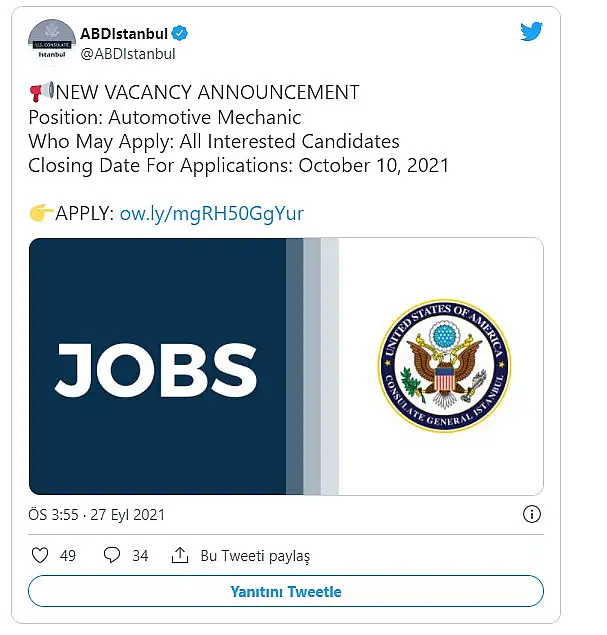Like the tweet with heart icon

[40, 555]
